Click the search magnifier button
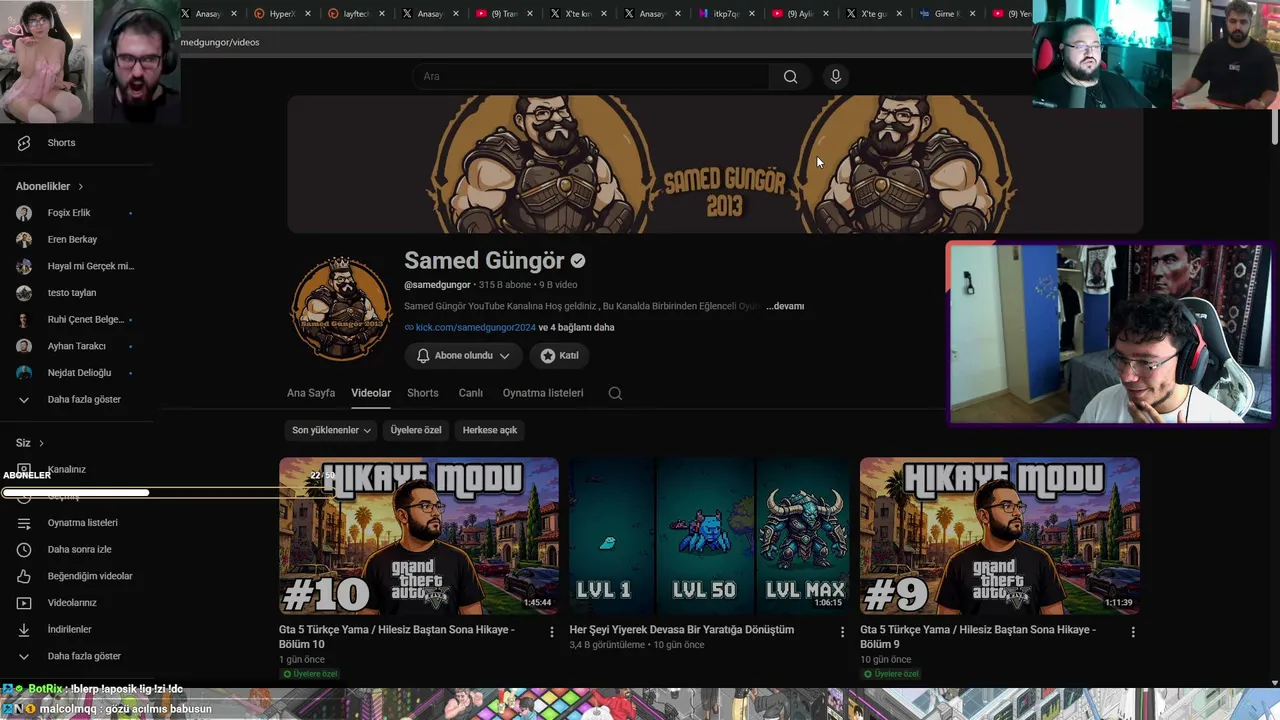The width and height of the screenshot is (1280, 720). [790, 77]
